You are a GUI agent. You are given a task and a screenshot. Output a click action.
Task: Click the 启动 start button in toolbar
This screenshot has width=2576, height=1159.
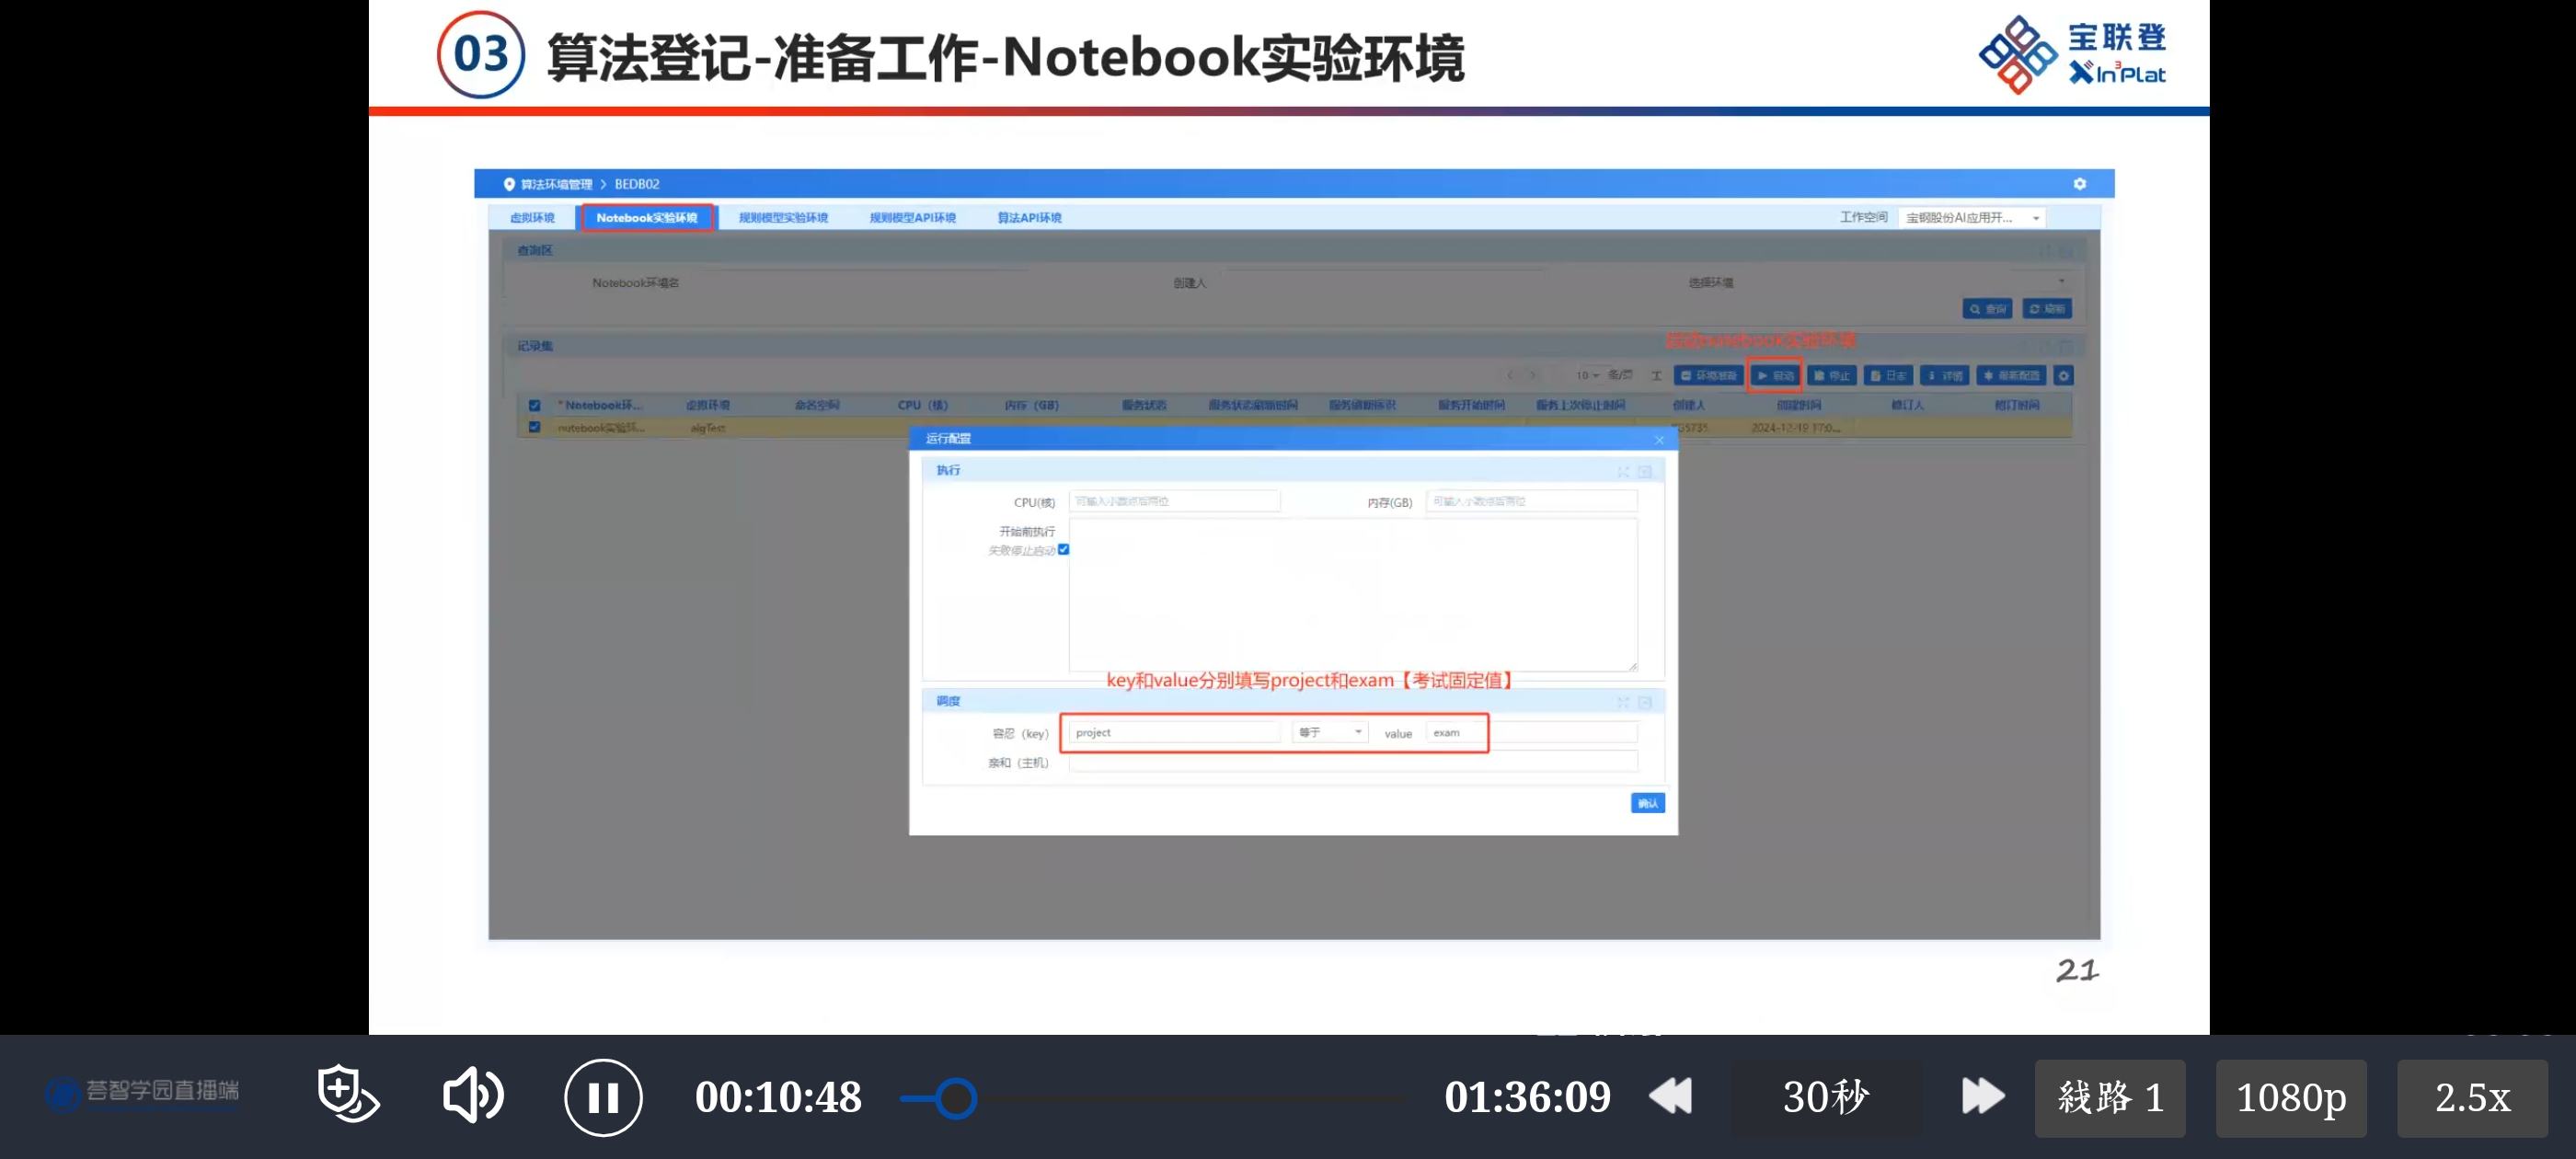coord(1775,376)
